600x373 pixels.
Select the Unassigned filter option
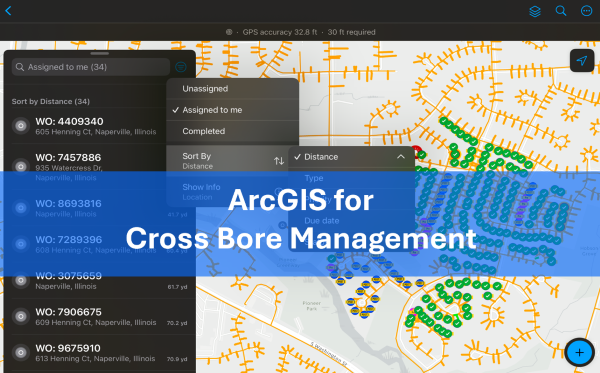pos(232,89)
